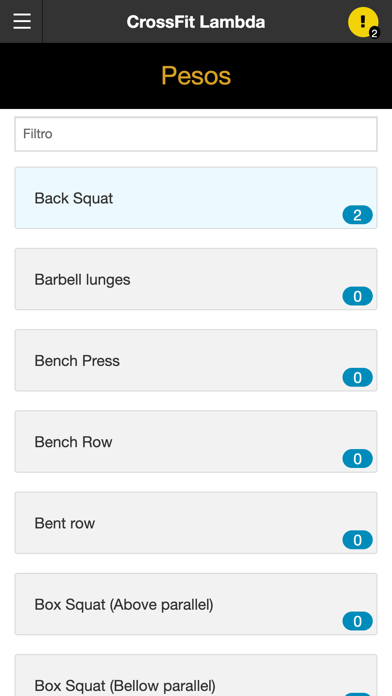This screenshot has height=696, width=392.
Task: Open Box Squat (Bellow parallel)
Action: click(196, 675)
